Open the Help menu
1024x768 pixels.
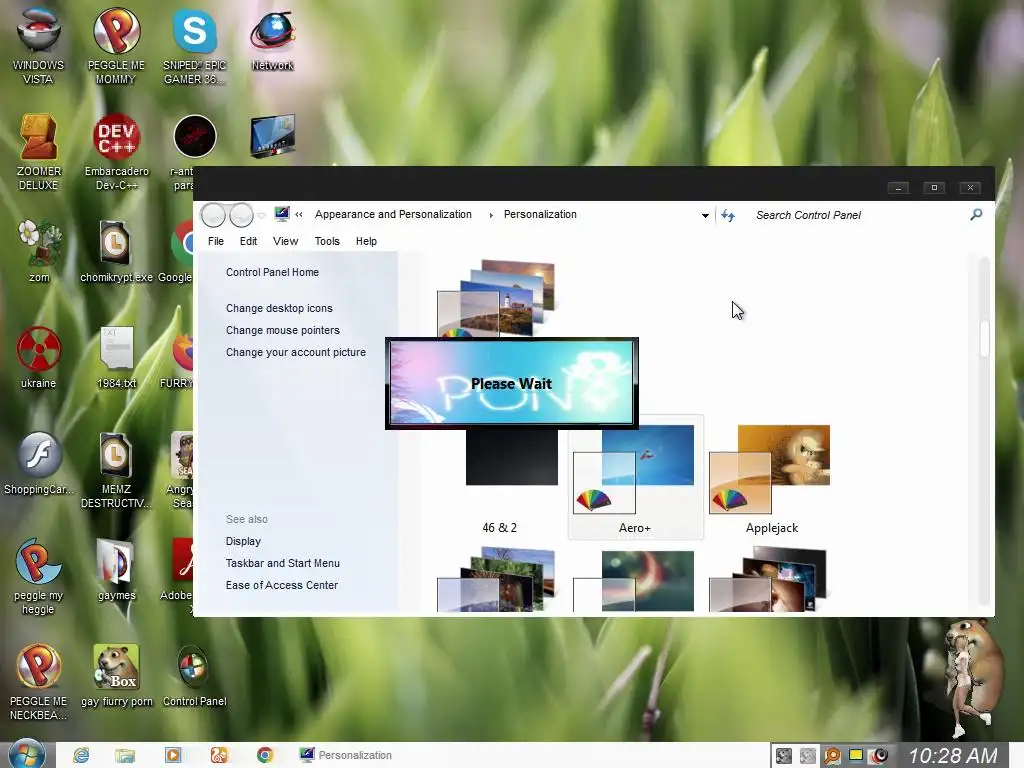(x=366, y=241)
